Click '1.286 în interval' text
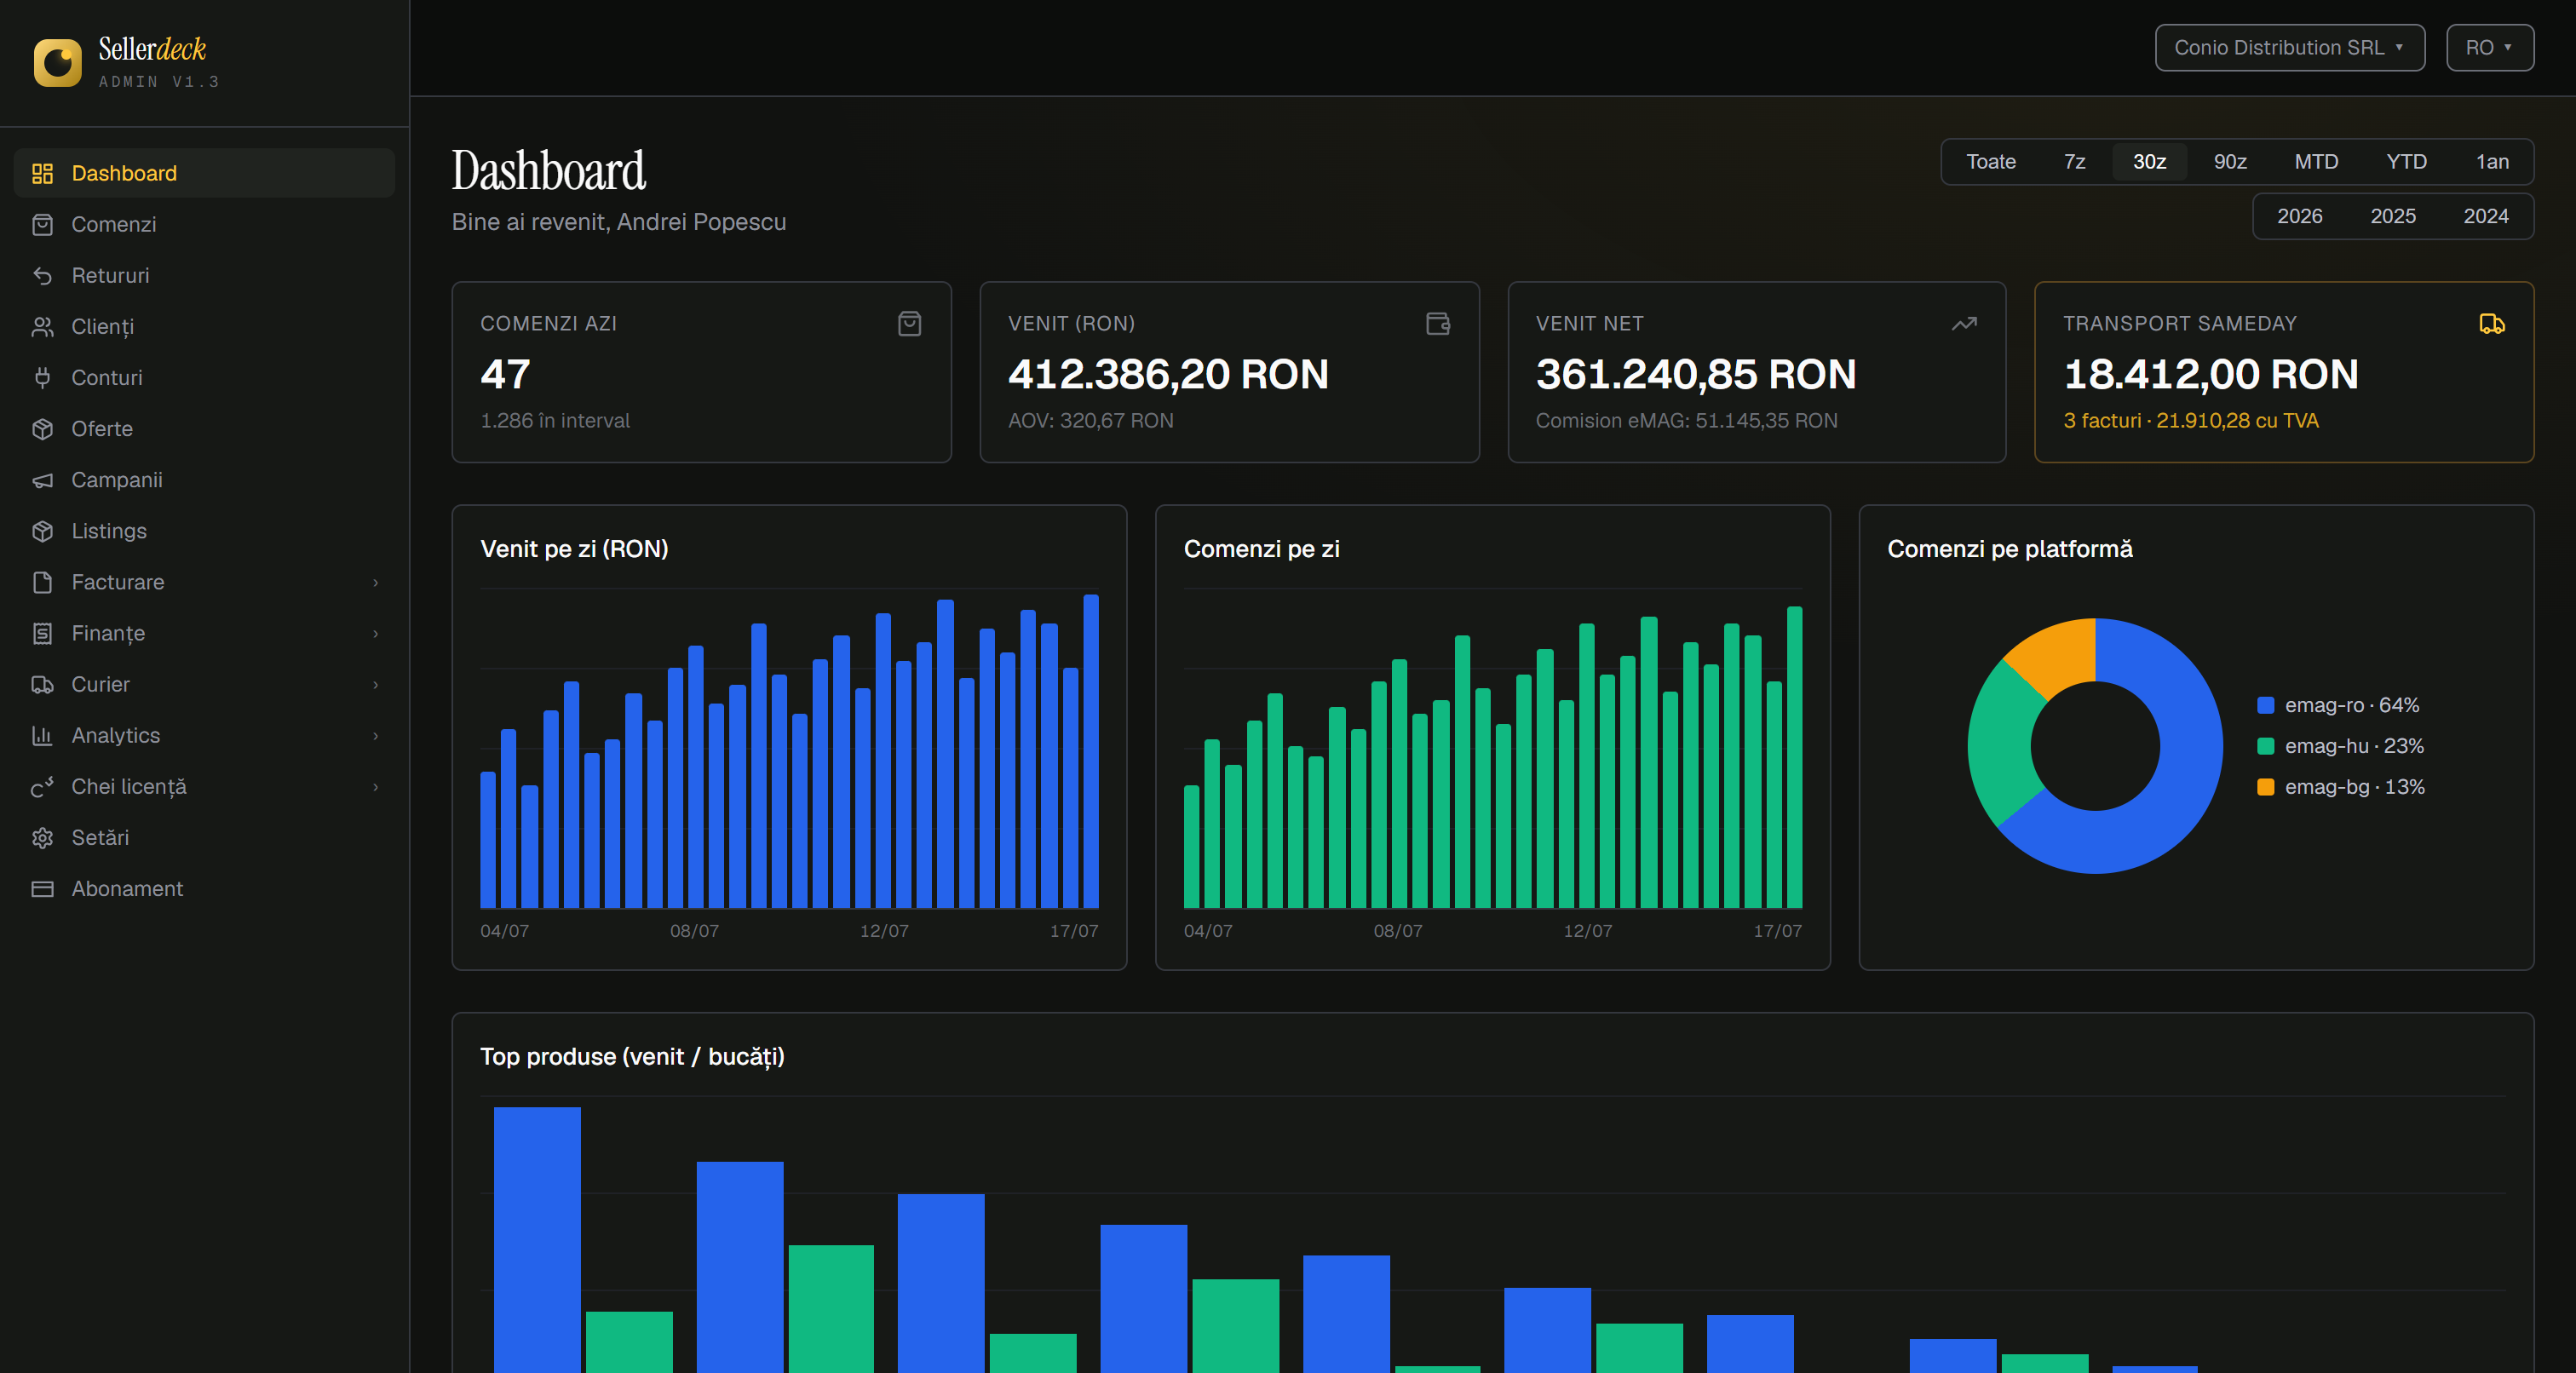The image size is (2576, 1373). click(x=555, y=421)
